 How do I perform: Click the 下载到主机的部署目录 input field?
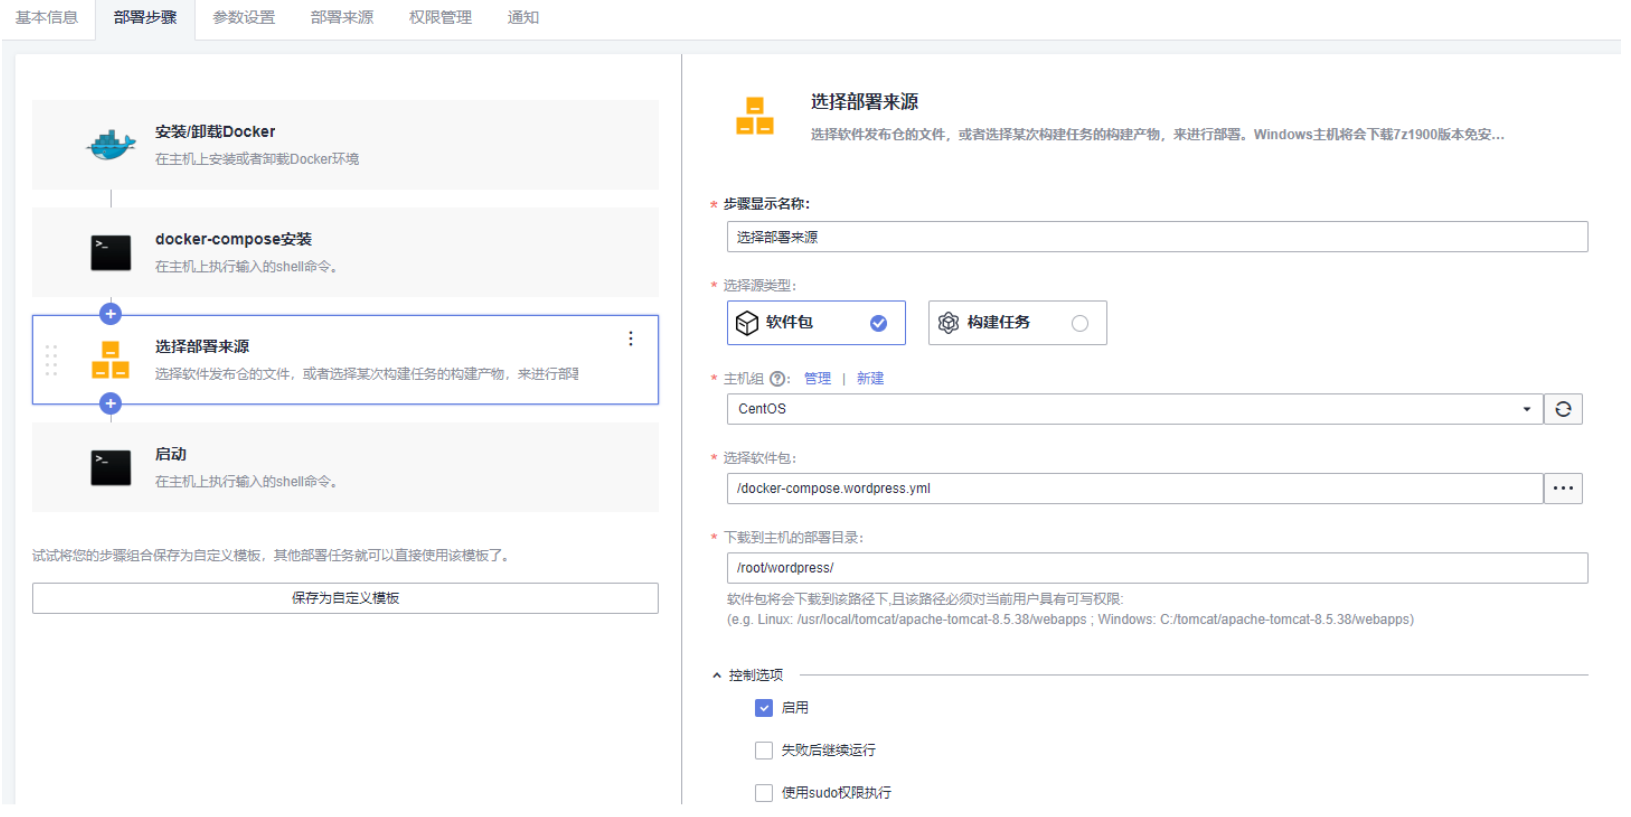click(1157, 568)
